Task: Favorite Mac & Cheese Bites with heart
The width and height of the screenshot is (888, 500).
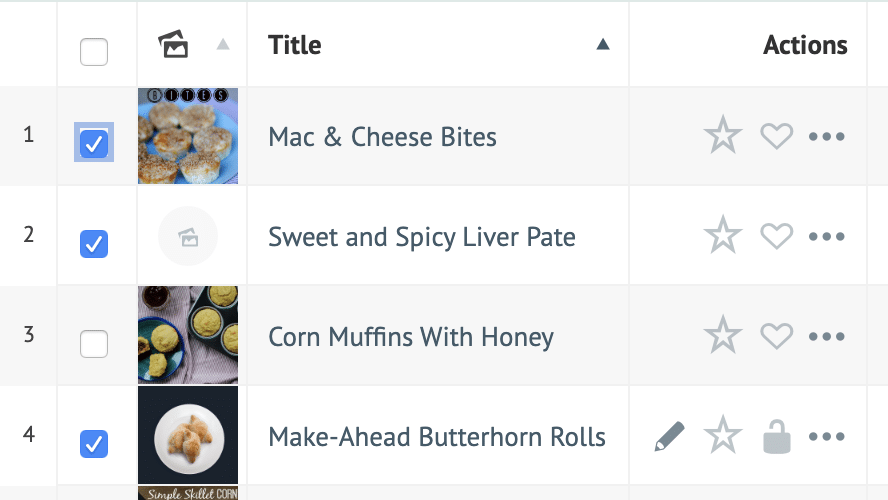Action: click(776, 136)
